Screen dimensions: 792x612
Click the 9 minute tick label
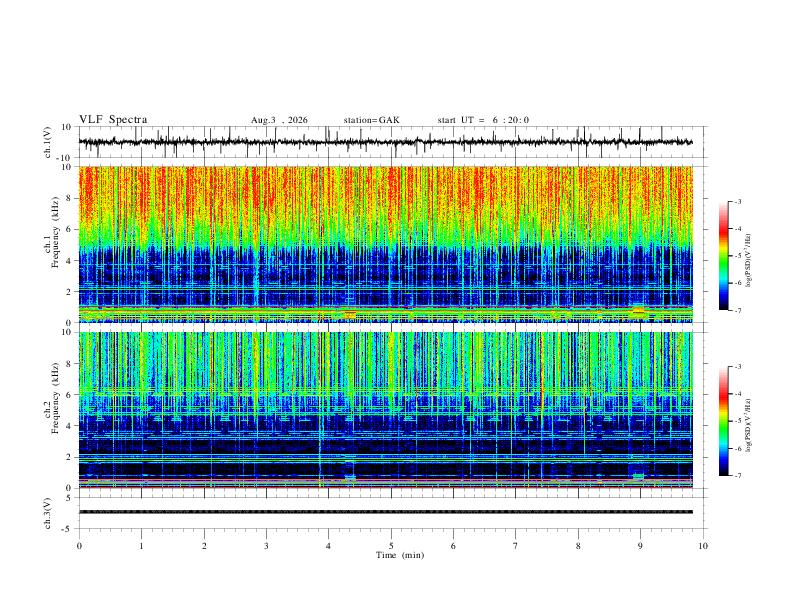(640, 546)
